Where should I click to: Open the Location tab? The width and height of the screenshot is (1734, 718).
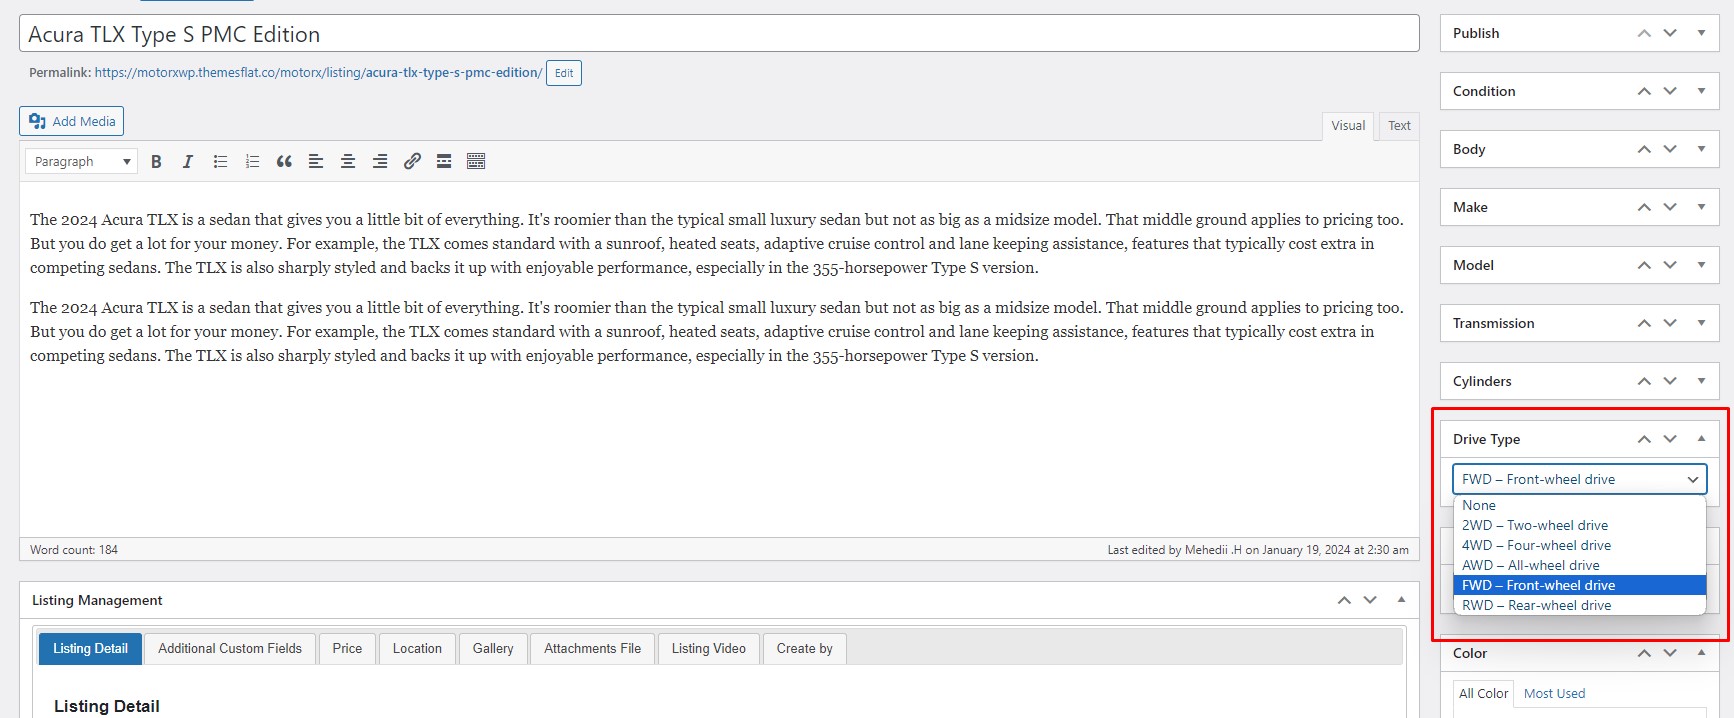417,648
